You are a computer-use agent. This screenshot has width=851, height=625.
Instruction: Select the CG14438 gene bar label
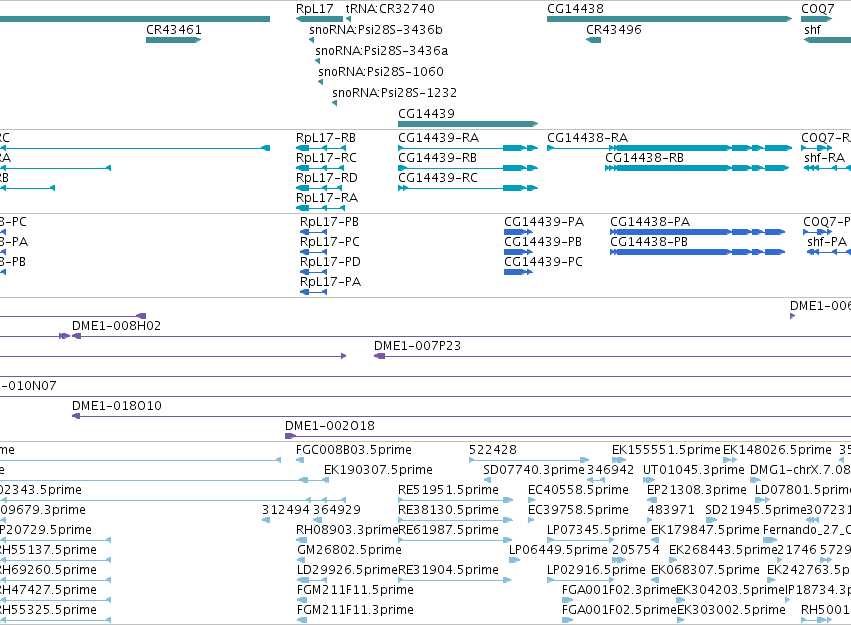(x=575, y=9)
